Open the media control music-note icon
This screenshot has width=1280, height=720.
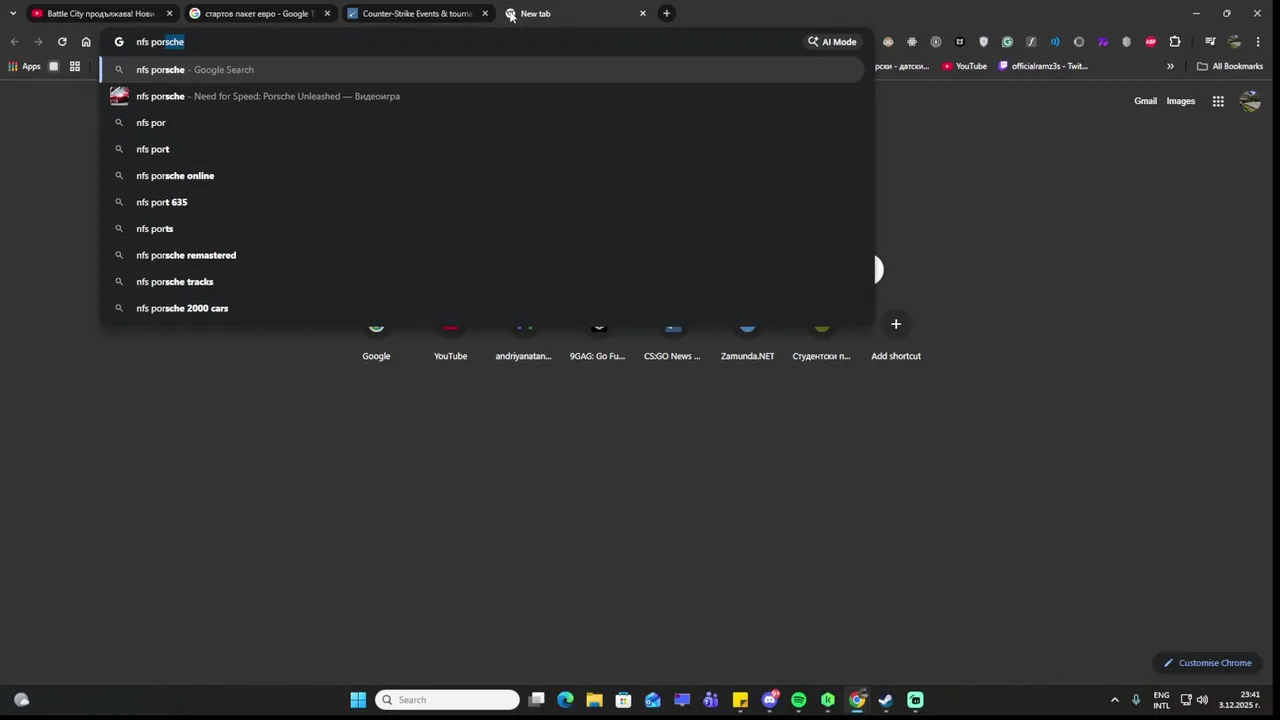pyautogui.click(x=1210, y=42)
